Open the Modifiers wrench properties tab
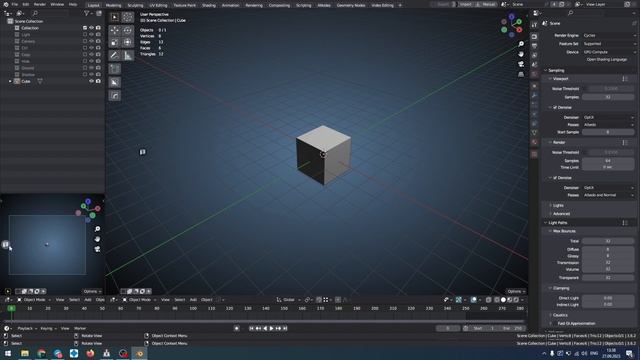 (534, 95)
